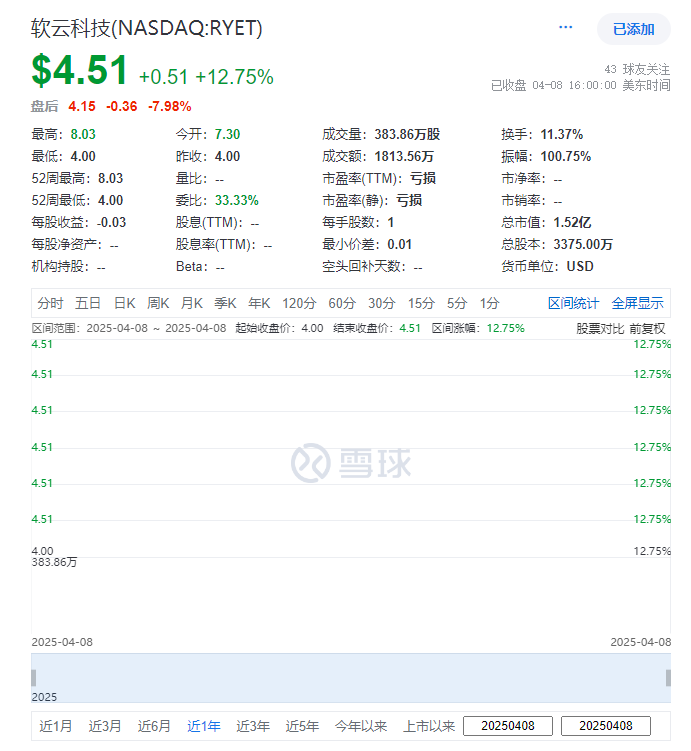Screen dimensions: 691x751
Task: Switch to the 五日 chart tab
Action: 88,303
